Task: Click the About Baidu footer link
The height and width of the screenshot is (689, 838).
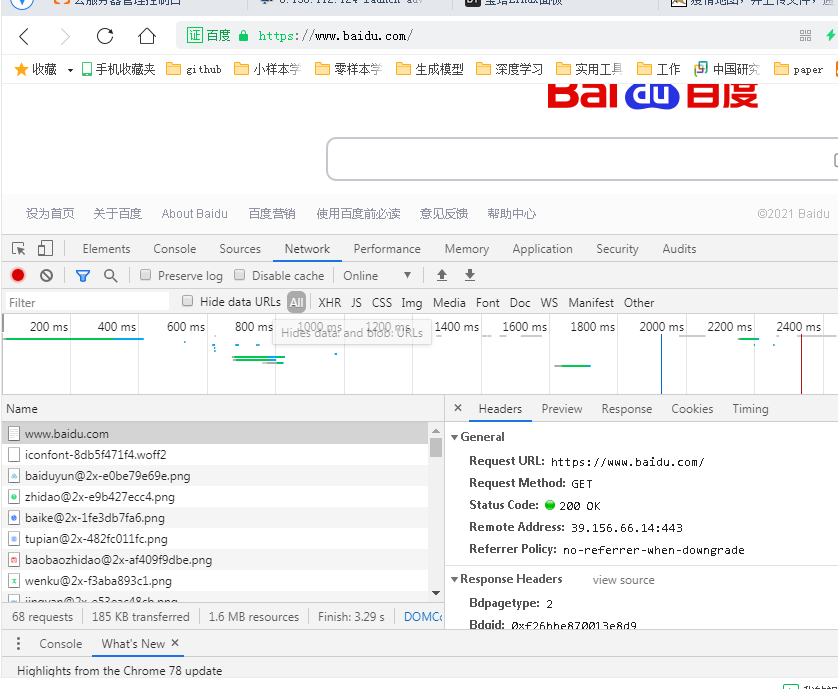Action: point(195,214)
